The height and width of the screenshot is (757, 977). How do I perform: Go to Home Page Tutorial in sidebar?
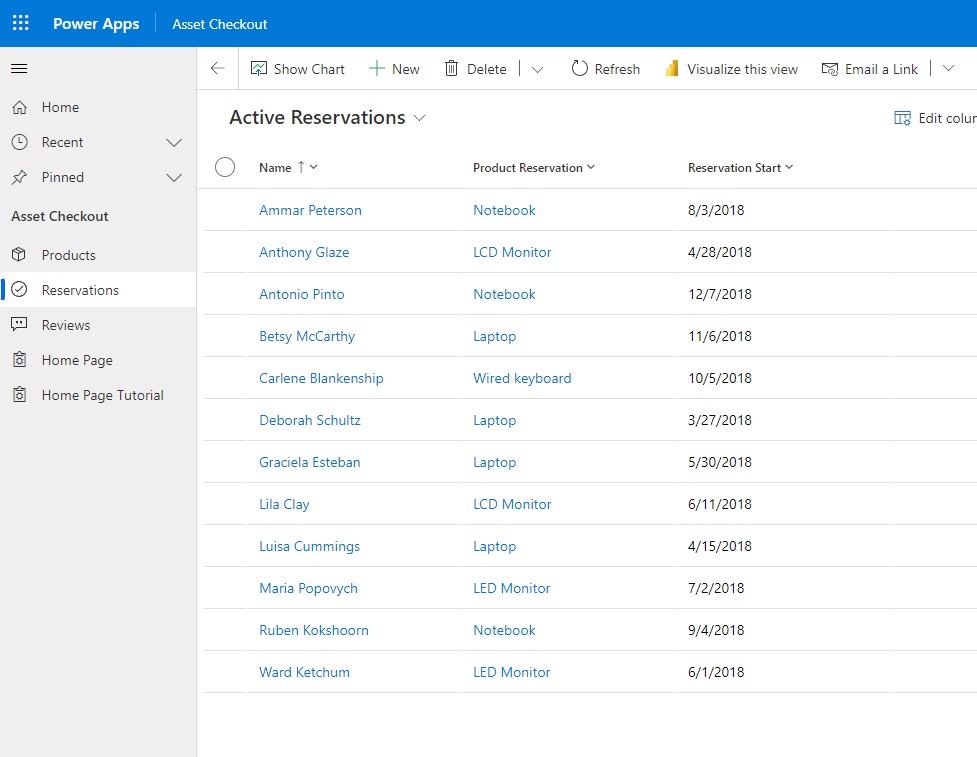[x=102, y=394]
